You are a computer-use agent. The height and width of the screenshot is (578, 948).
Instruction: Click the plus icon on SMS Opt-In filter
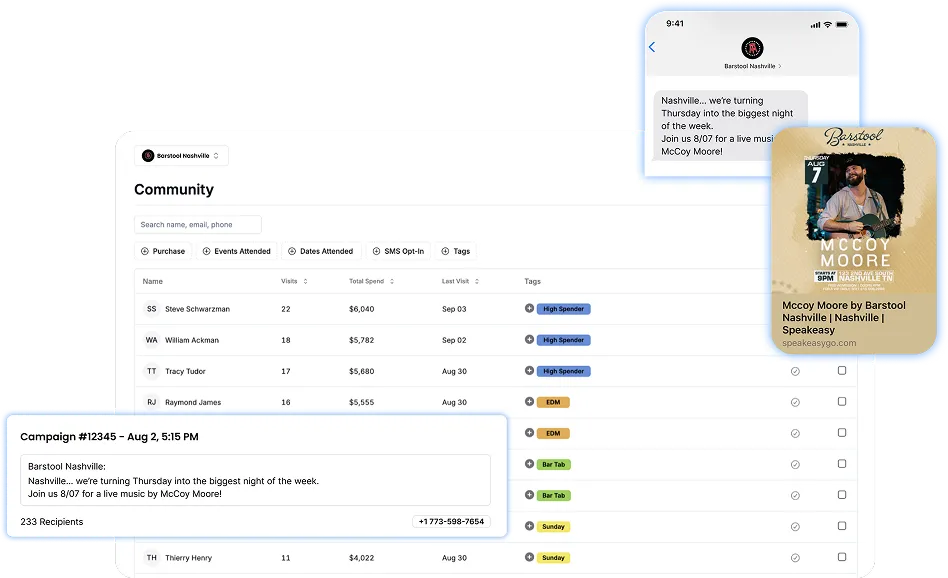(x=375, y=251)
